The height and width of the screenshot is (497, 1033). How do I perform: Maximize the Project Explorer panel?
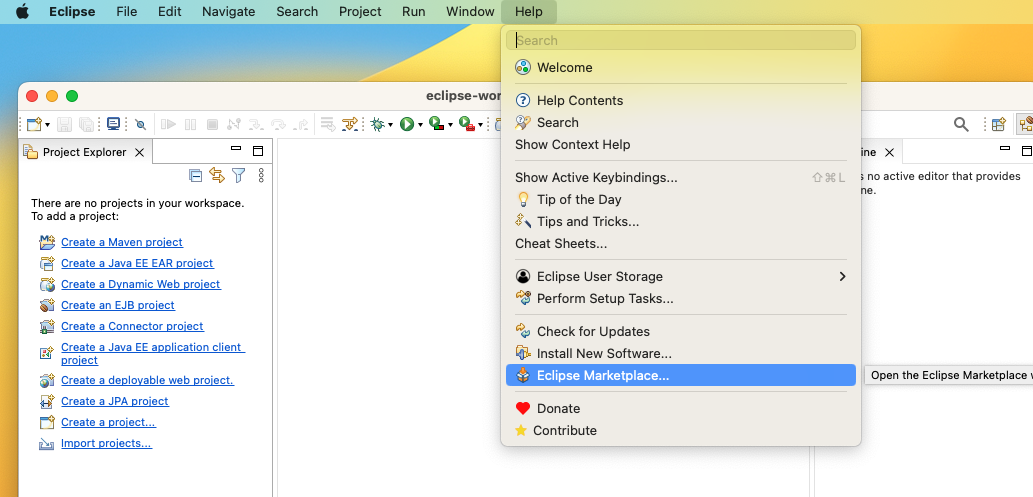pos(258,151)
